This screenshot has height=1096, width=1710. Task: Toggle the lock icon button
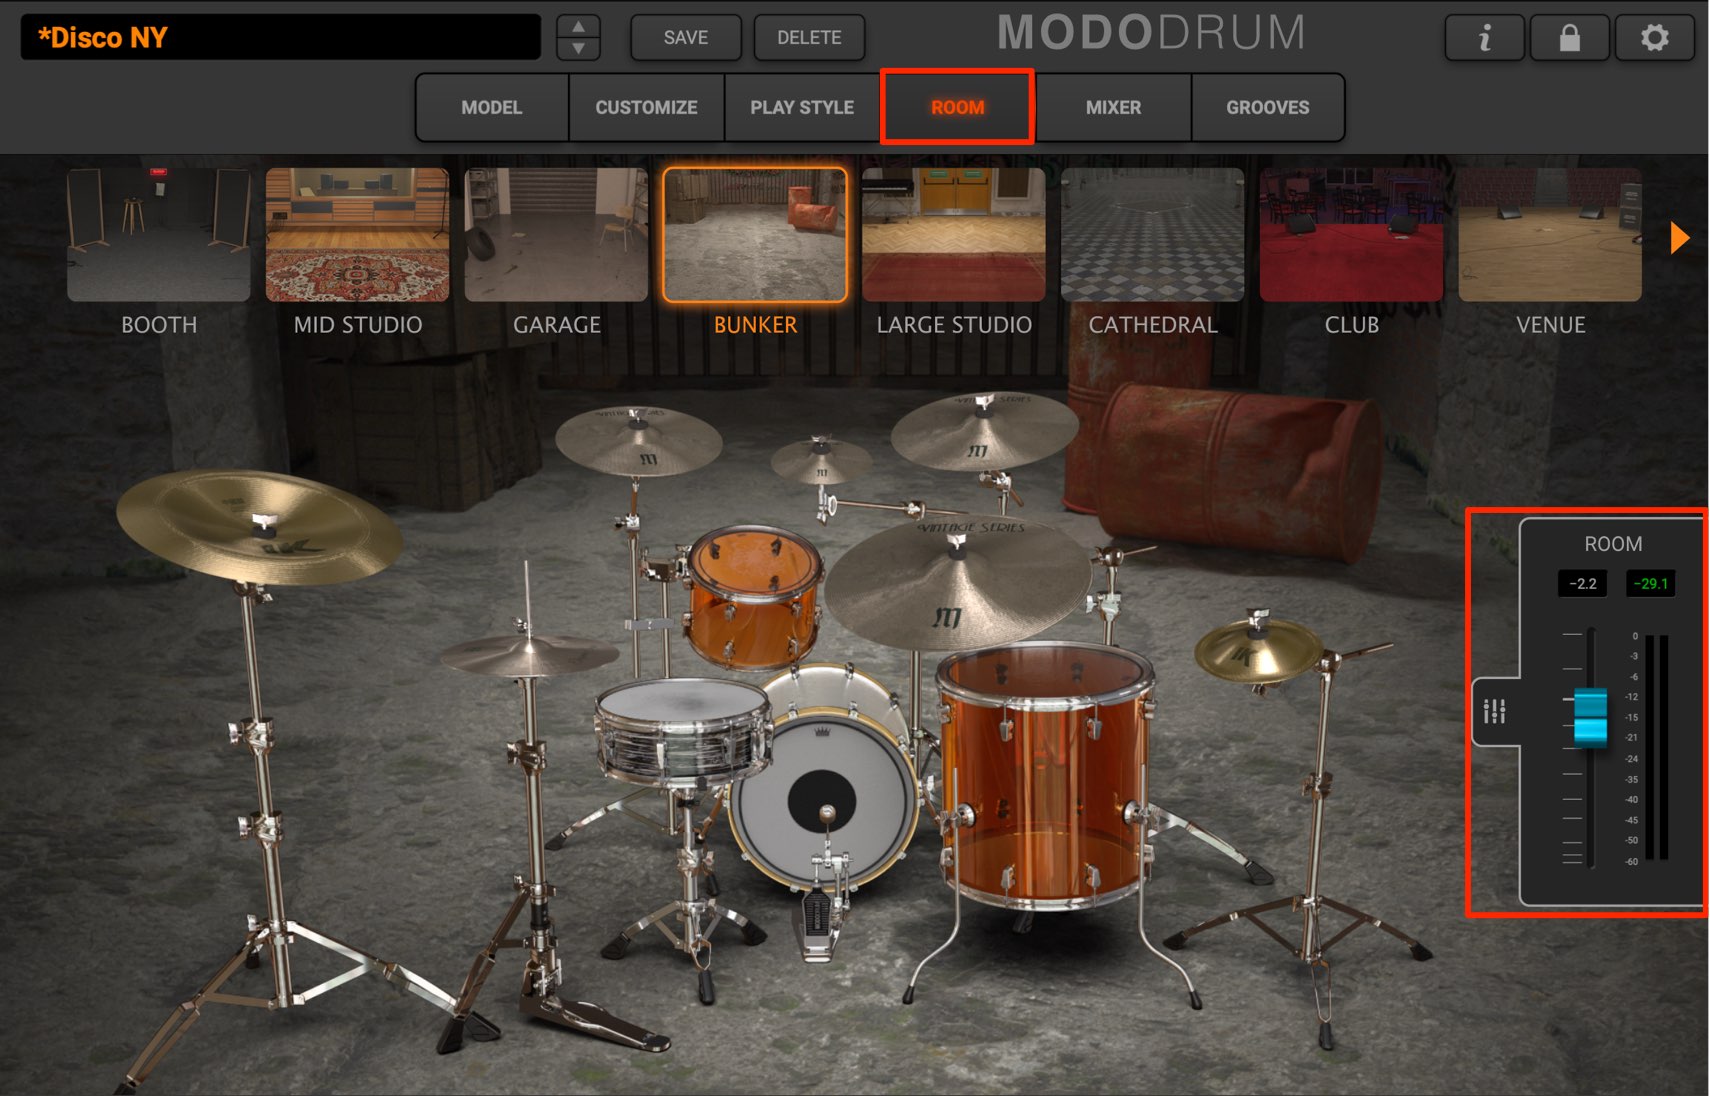tap(1570, 38)
